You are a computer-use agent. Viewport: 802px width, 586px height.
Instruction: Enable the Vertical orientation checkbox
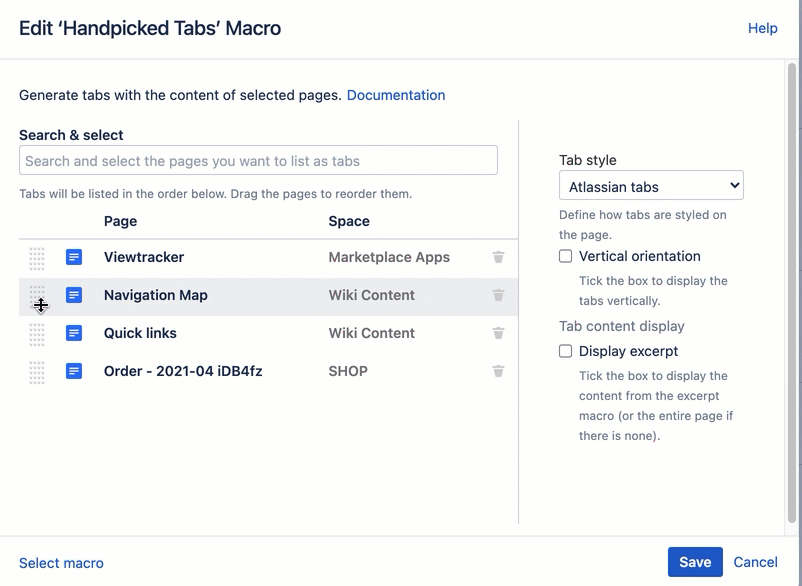[x=566, y=256]
